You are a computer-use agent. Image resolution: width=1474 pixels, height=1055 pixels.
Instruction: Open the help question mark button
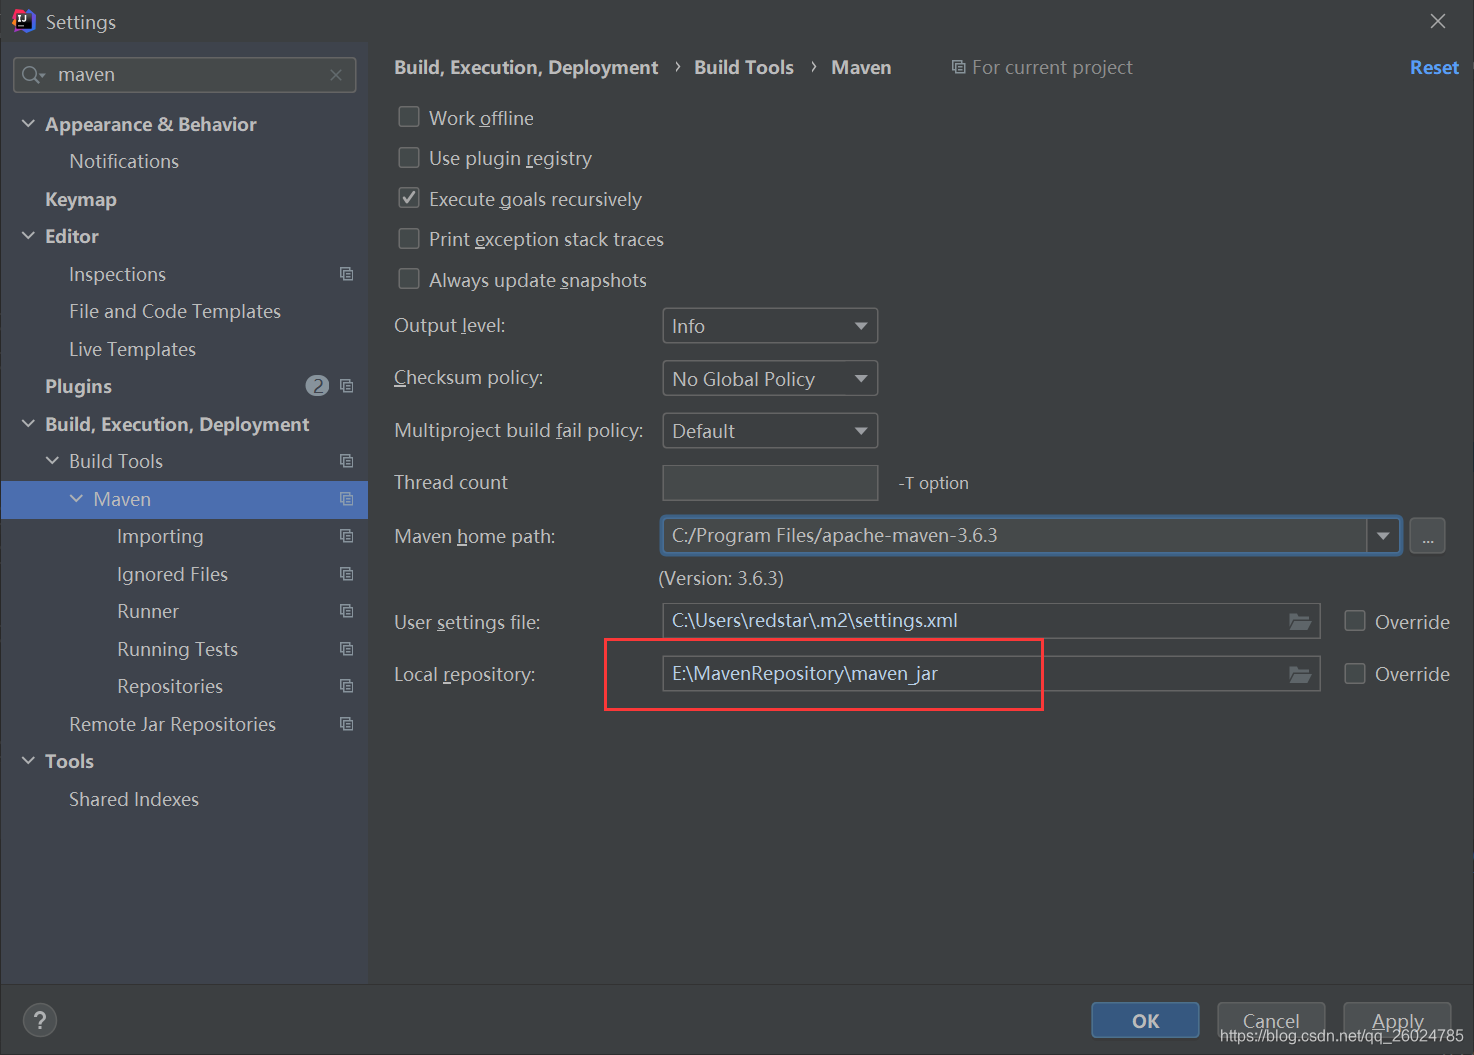(40, 1020)
